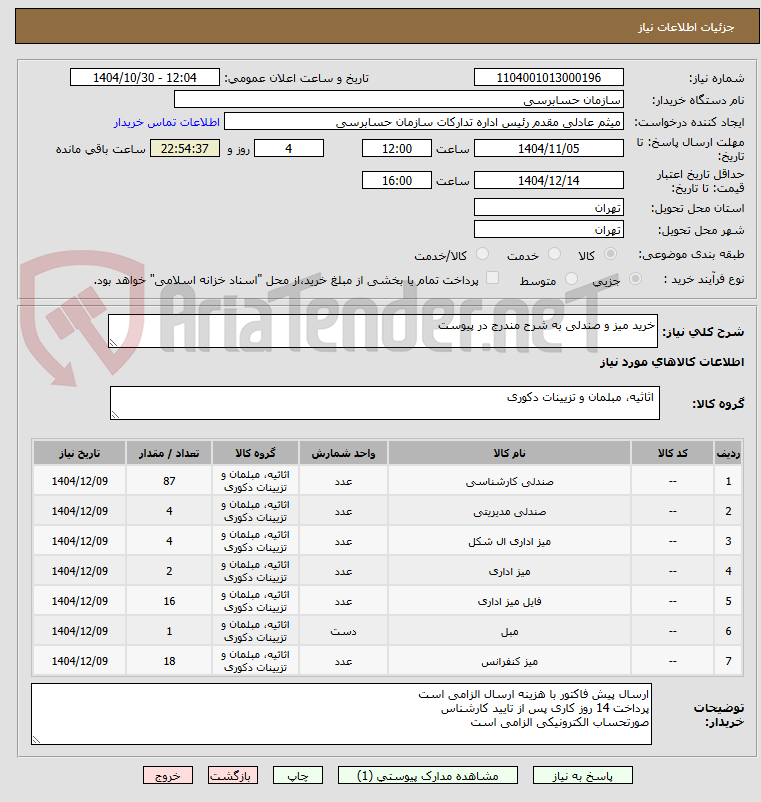The image size is (761, 802).
Task: Open 'اطلاعات تماس خریدار' link
Action: pos(167,122)
